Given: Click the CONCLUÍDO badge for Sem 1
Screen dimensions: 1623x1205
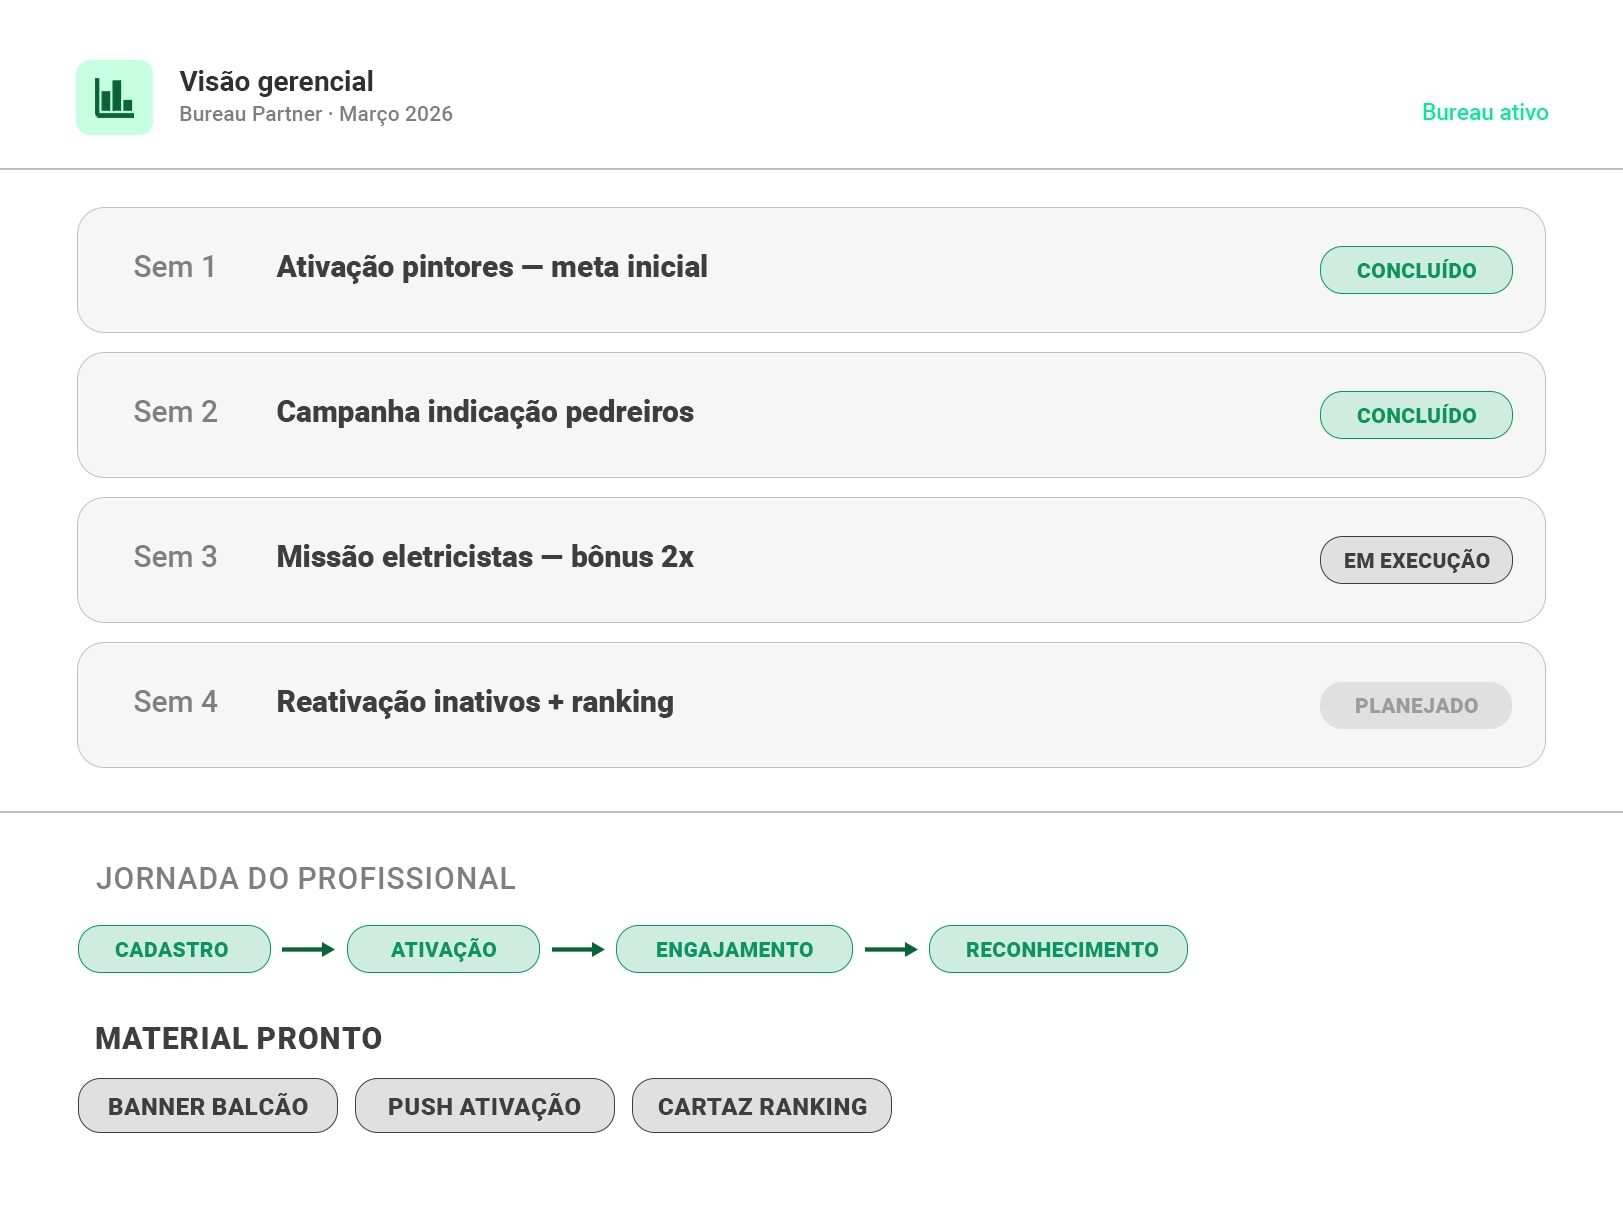Looking at the screenshot, I should click(x=1415, y=270).
